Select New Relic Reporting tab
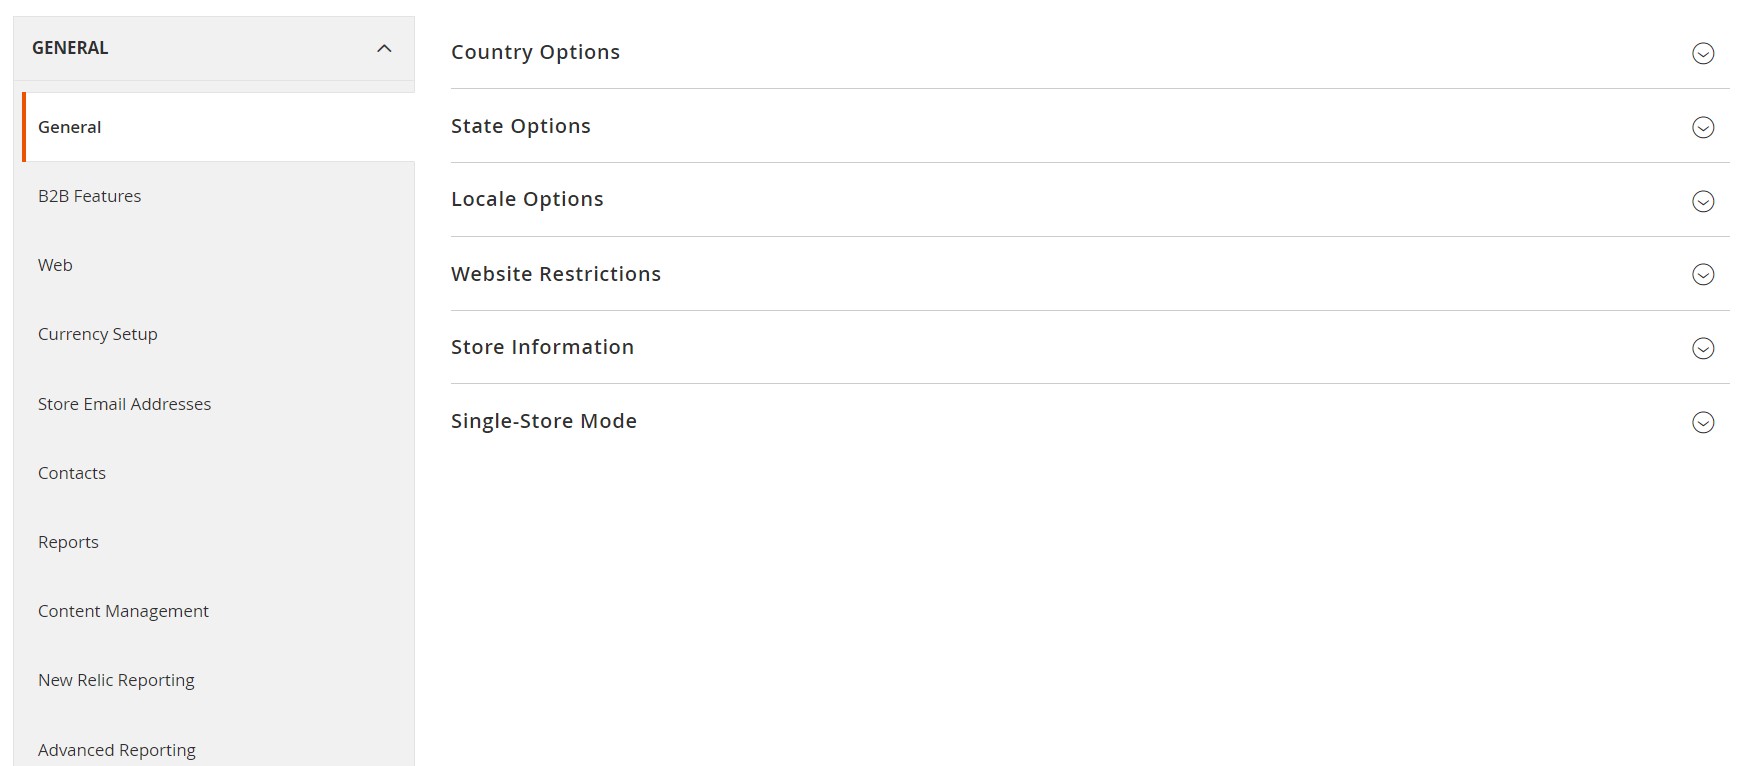 117,680
